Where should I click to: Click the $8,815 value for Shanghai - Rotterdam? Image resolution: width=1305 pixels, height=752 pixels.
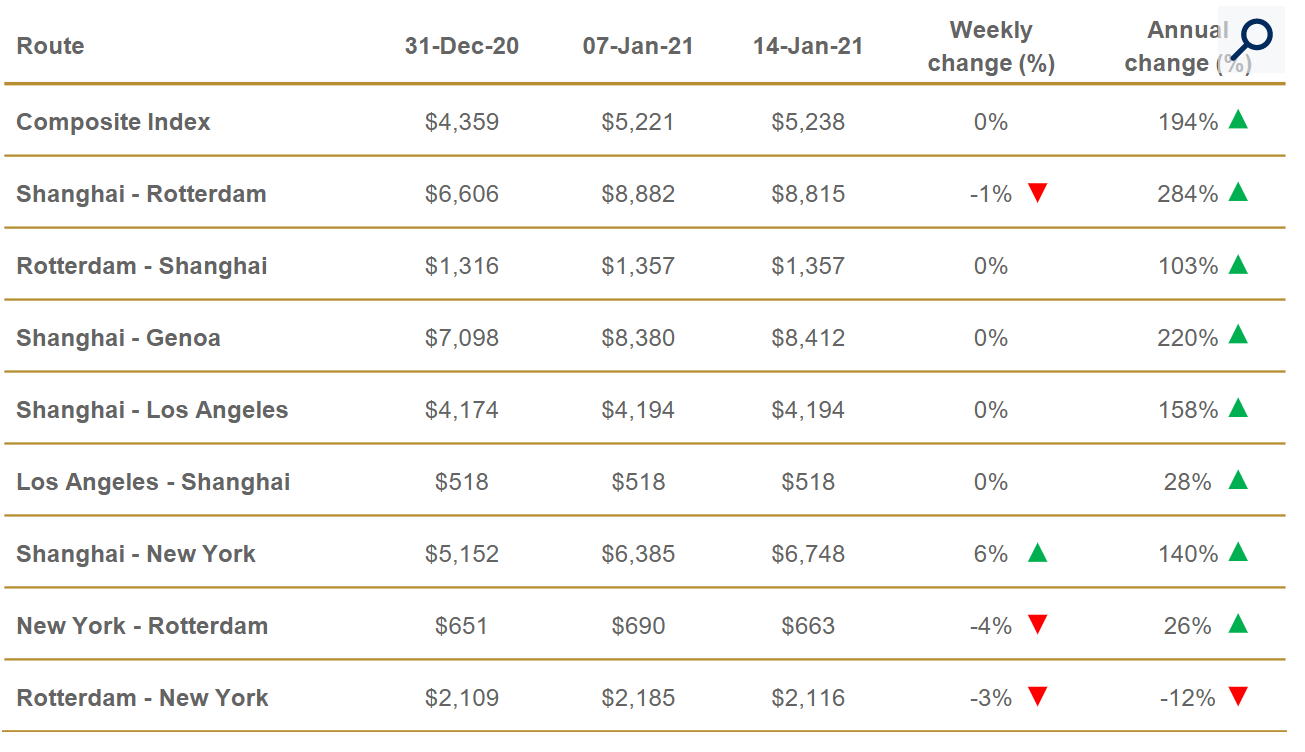point(808,194)
